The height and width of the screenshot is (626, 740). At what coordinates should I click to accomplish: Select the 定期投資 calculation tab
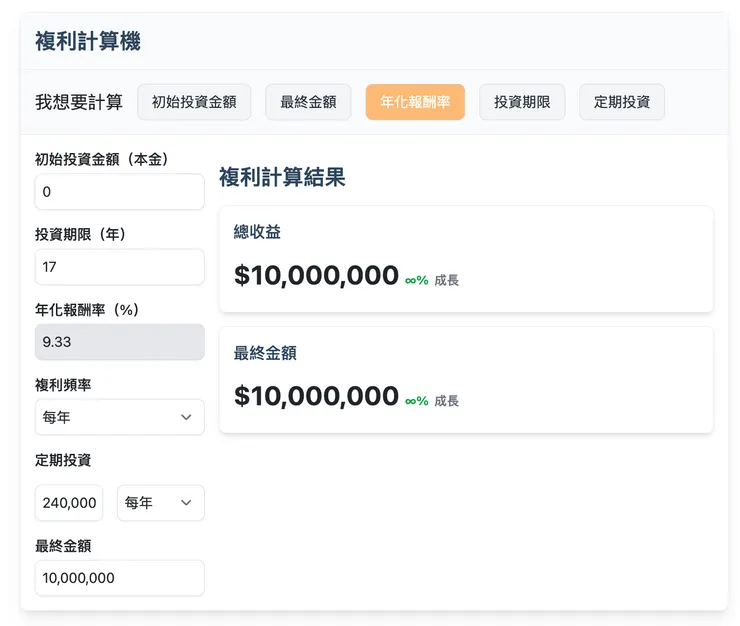[622, 102]
